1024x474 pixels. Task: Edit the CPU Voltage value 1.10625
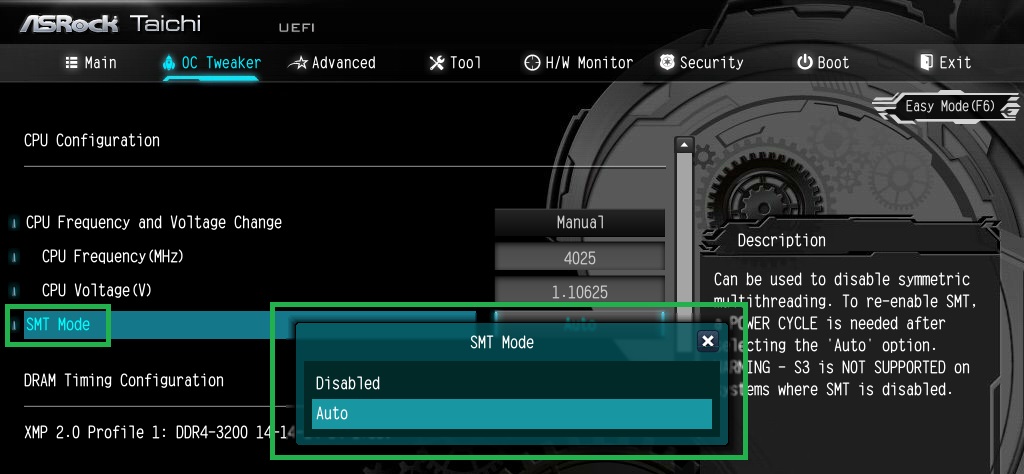coord(580,292)
